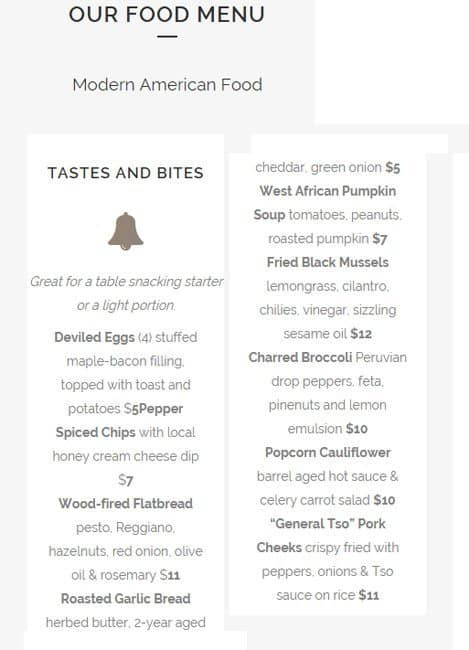The image size is (469, 650).
Task: Click the $11 price for pork cheeks
Action: (369, 595)
